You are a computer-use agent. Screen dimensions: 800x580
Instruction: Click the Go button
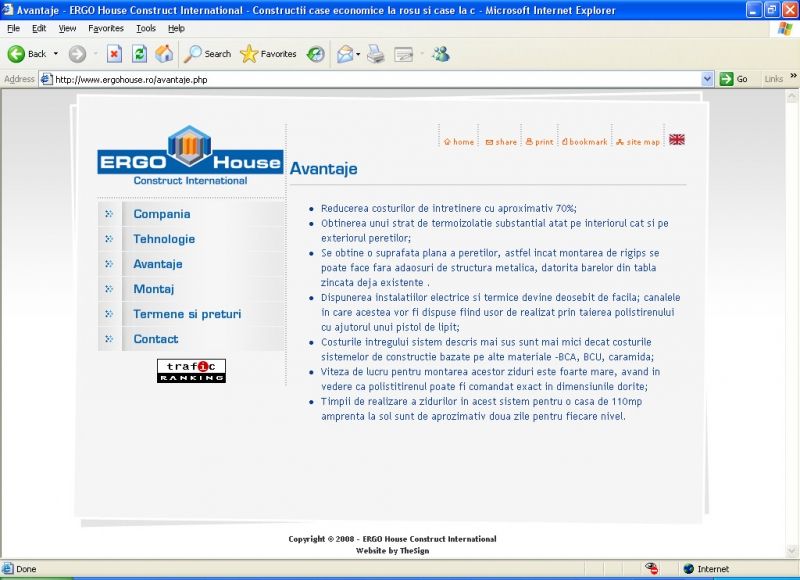(734, 79)
